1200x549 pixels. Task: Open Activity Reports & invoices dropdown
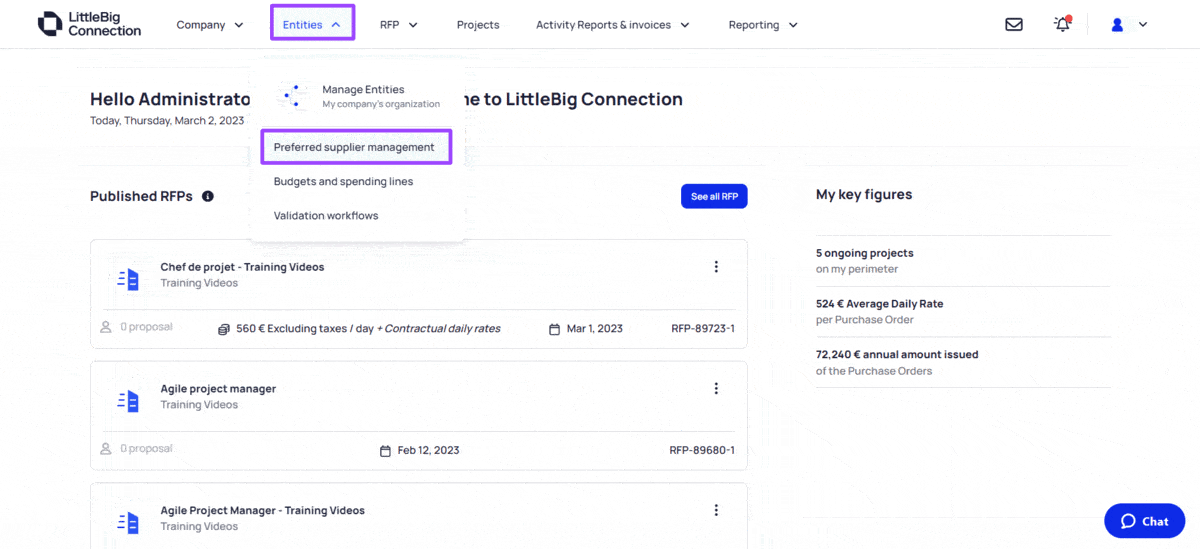point(612,25)
